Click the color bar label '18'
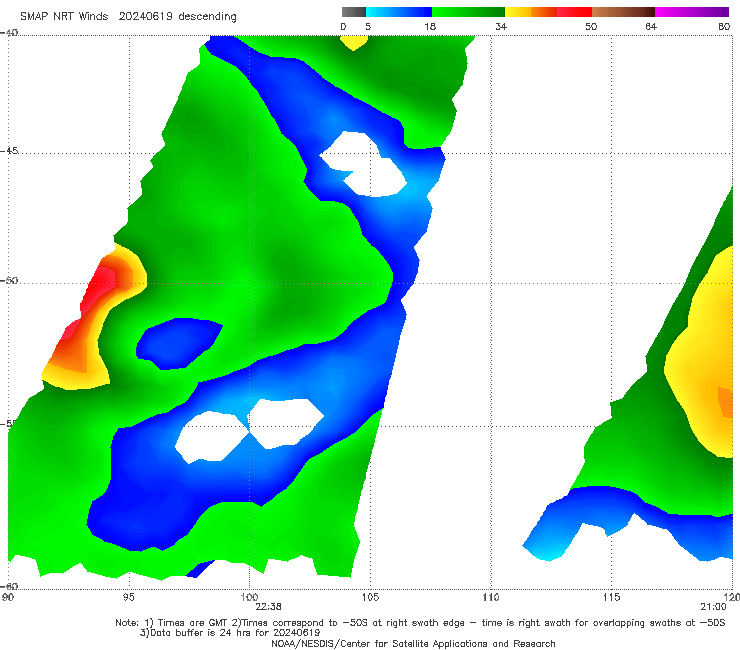Image resolution: width=740 pixels, height=650 pixels. (430, 26)
